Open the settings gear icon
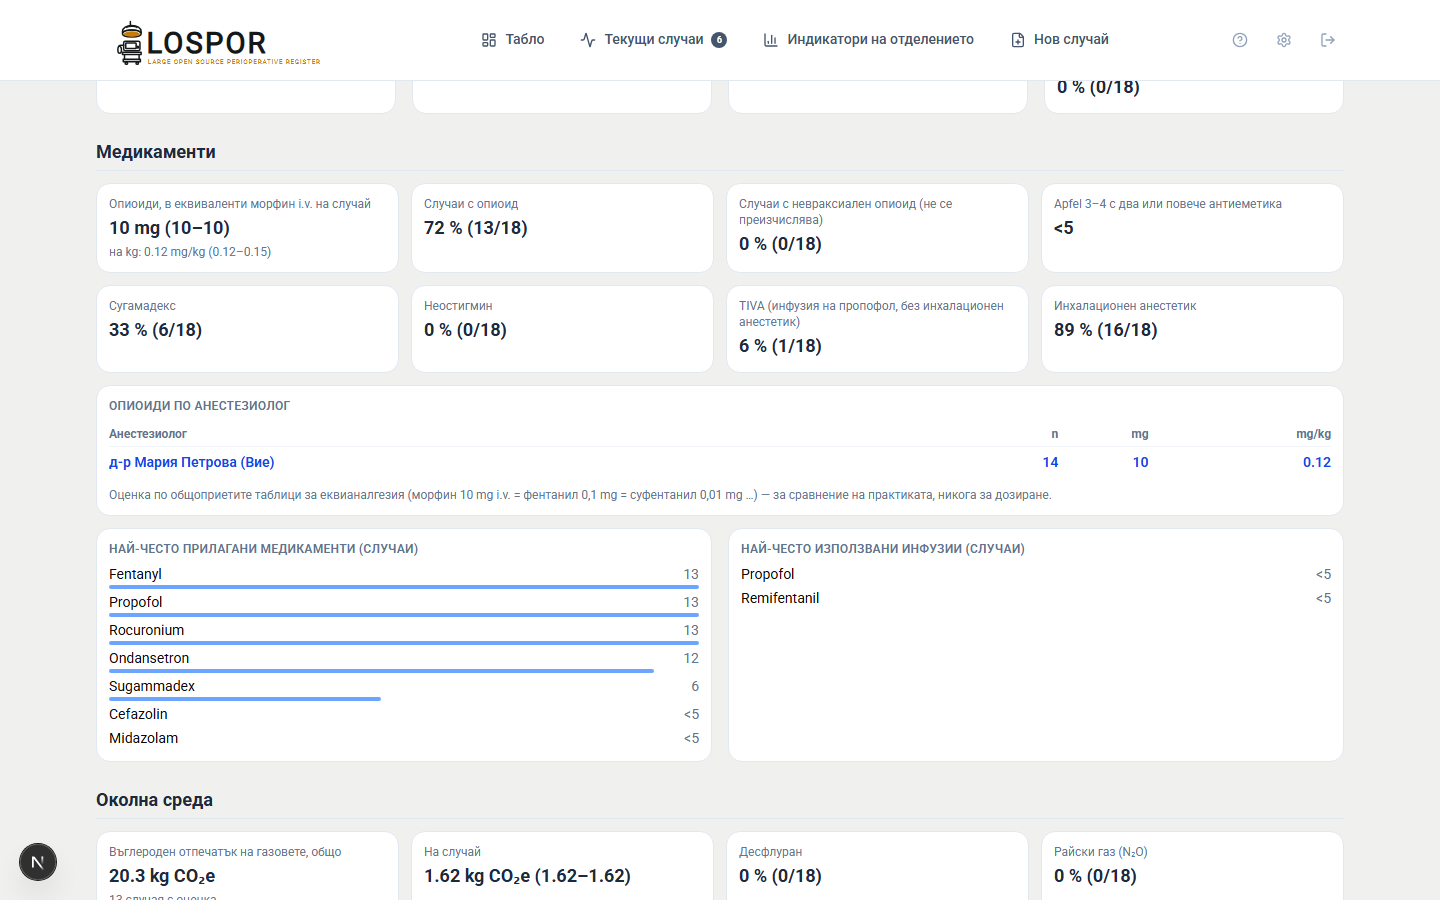This screenshot has height=900, width=1440. (x=1284, y=40)
